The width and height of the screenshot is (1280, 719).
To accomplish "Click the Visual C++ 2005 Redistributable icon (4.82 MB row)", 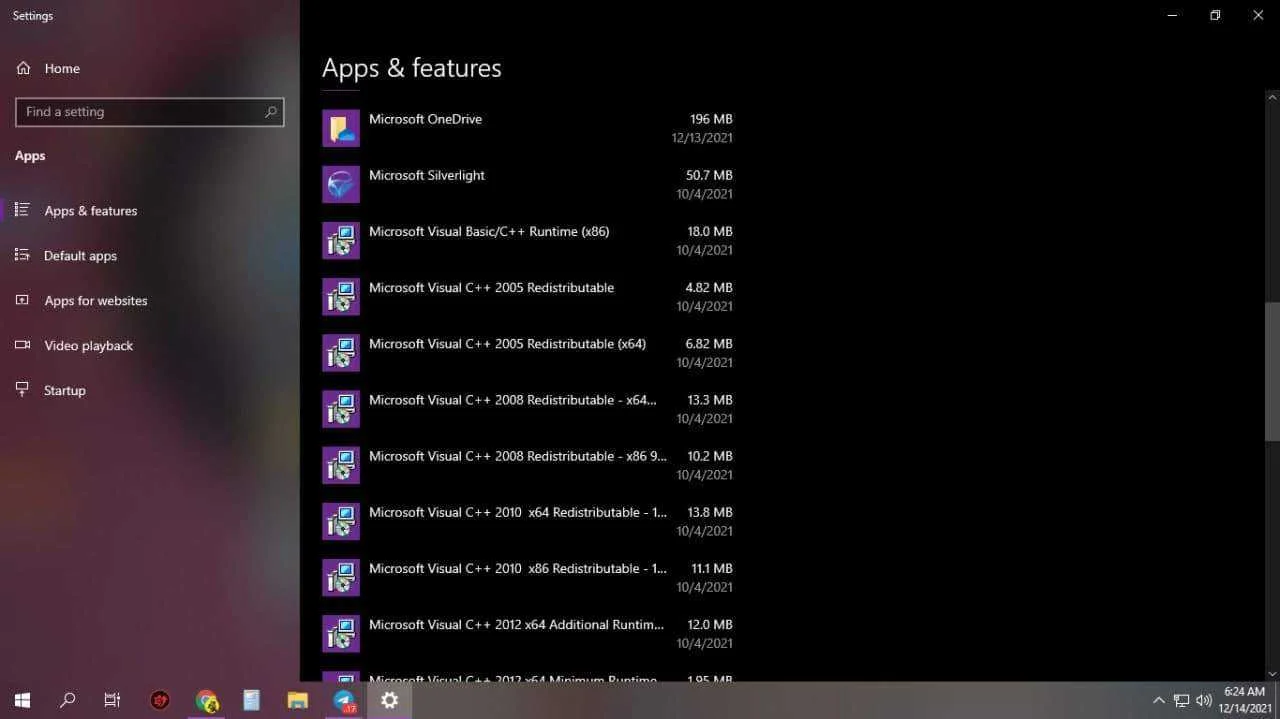I will coord(341,296).
